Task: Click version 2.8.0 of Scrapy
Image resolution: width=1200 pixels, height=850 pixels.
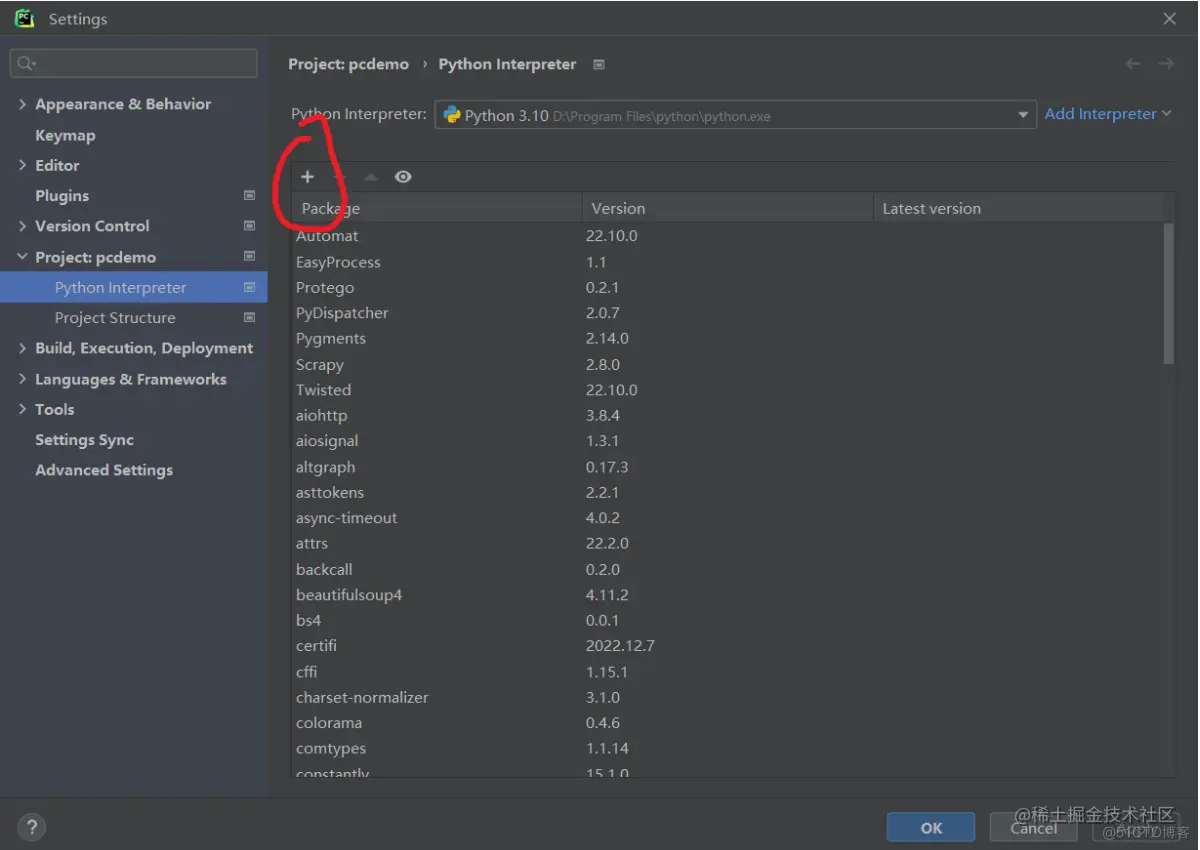Action: [603, 364]
